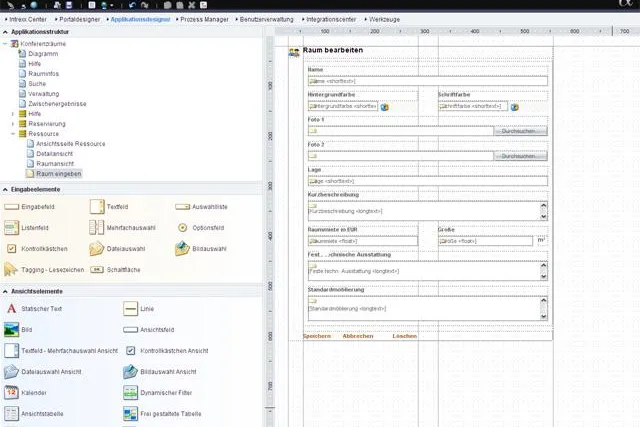Viewport: 640px width, 427px height.
Task: Open Detailansicht page in tree
Action: pyautogui.click(x=50, y=154)
